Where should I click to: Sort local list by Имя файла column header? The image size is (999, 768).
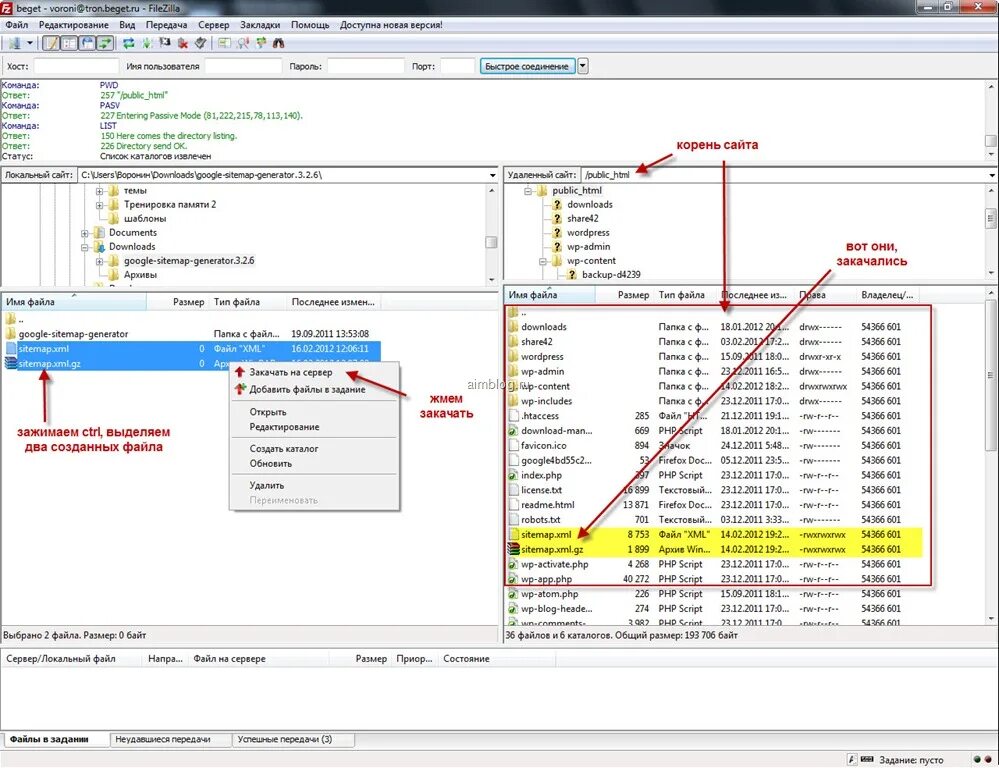(74, 302)
